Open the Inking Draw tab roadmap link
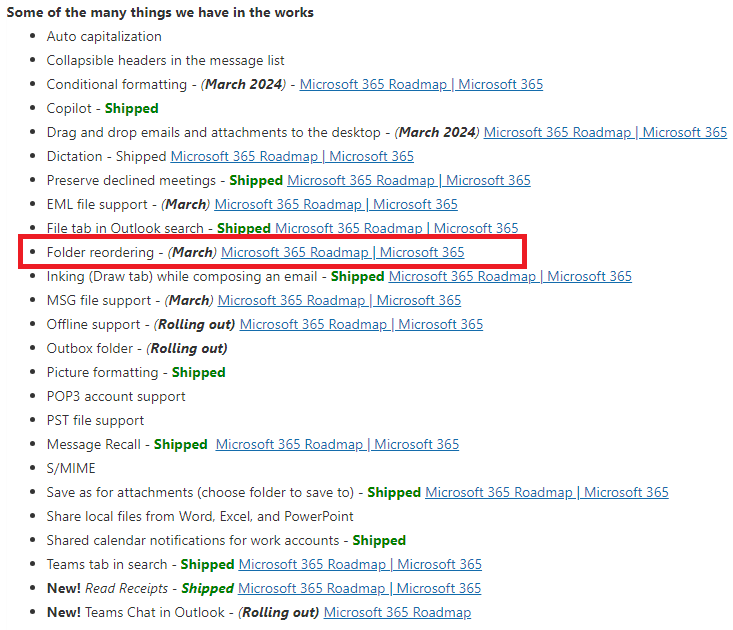 pyautogui.click(x=510, y=276)
